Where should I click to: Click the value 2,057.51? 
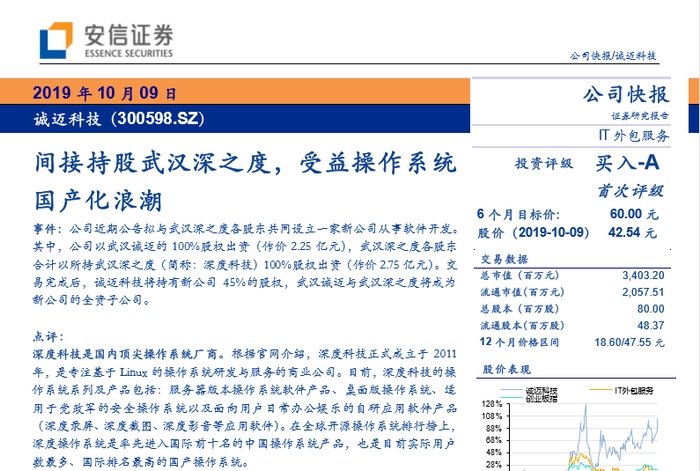coord(643,292)
